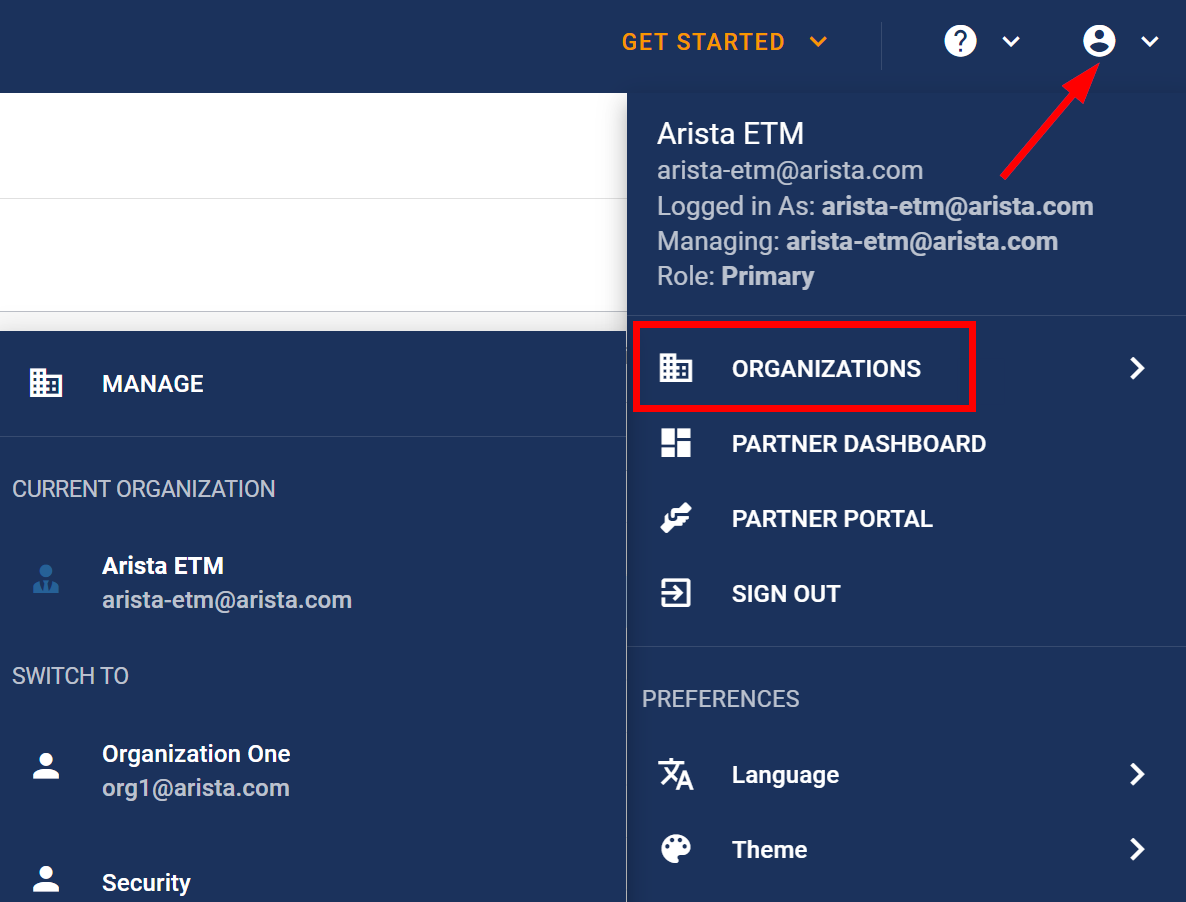
Task: Click the MANAGE option
Action: [x=152, y=382]
